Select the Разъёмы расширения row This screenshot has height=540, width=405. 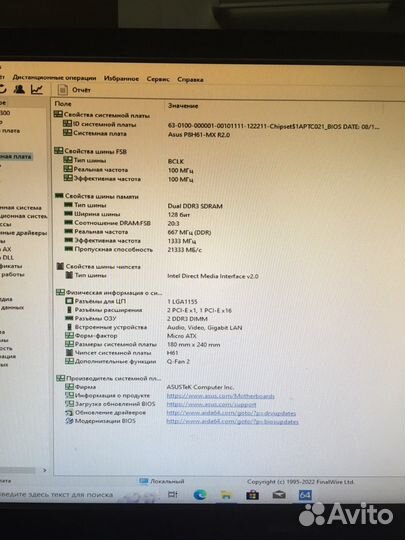click(148, 310)
